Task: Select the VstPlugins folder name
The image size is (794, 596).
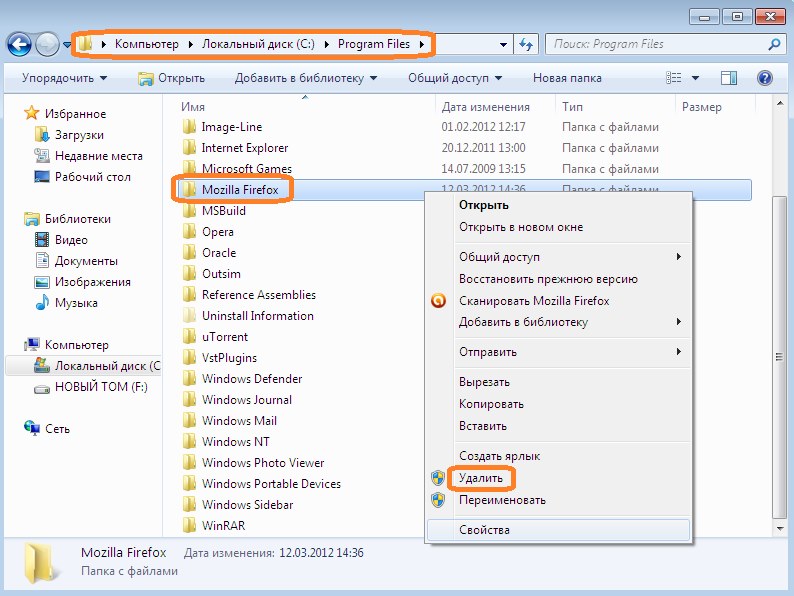Action: pyautogui.click(x=229, y=357)
